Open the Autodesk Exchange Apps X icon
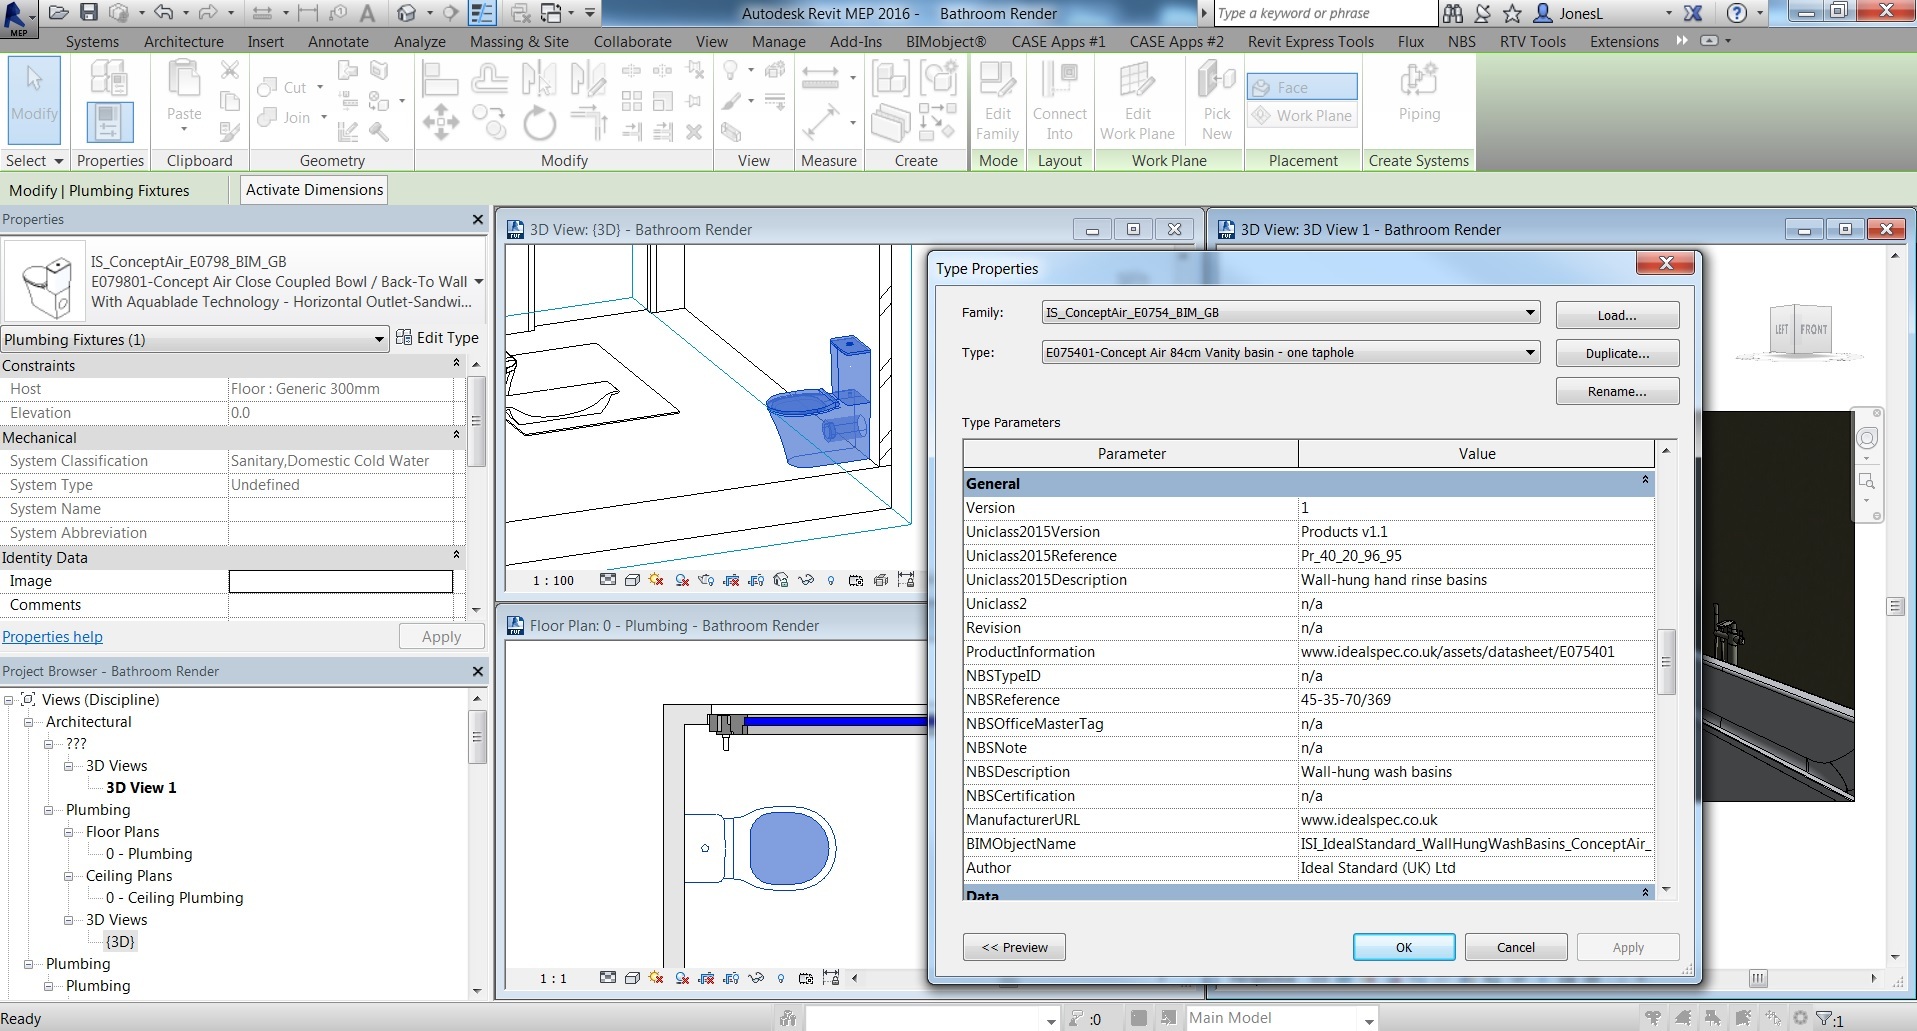The height and width of the screenshot is (1031, 1917). [x=1693, y=13]
